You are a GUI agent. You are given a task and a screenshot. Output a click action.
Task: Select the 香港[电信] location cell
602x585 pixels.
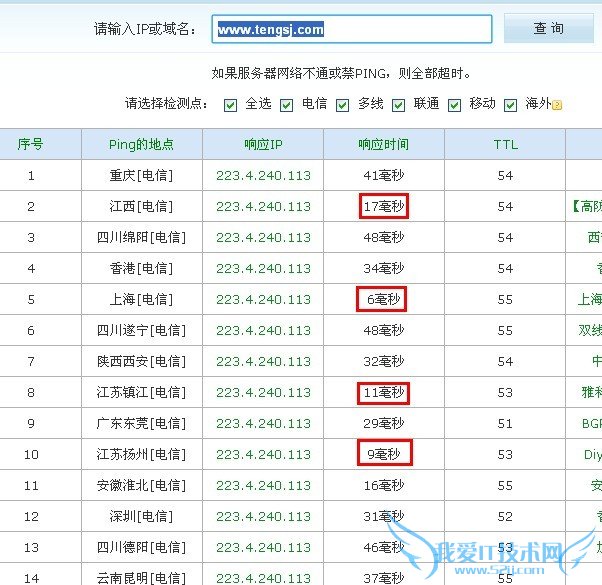[141, 268]
